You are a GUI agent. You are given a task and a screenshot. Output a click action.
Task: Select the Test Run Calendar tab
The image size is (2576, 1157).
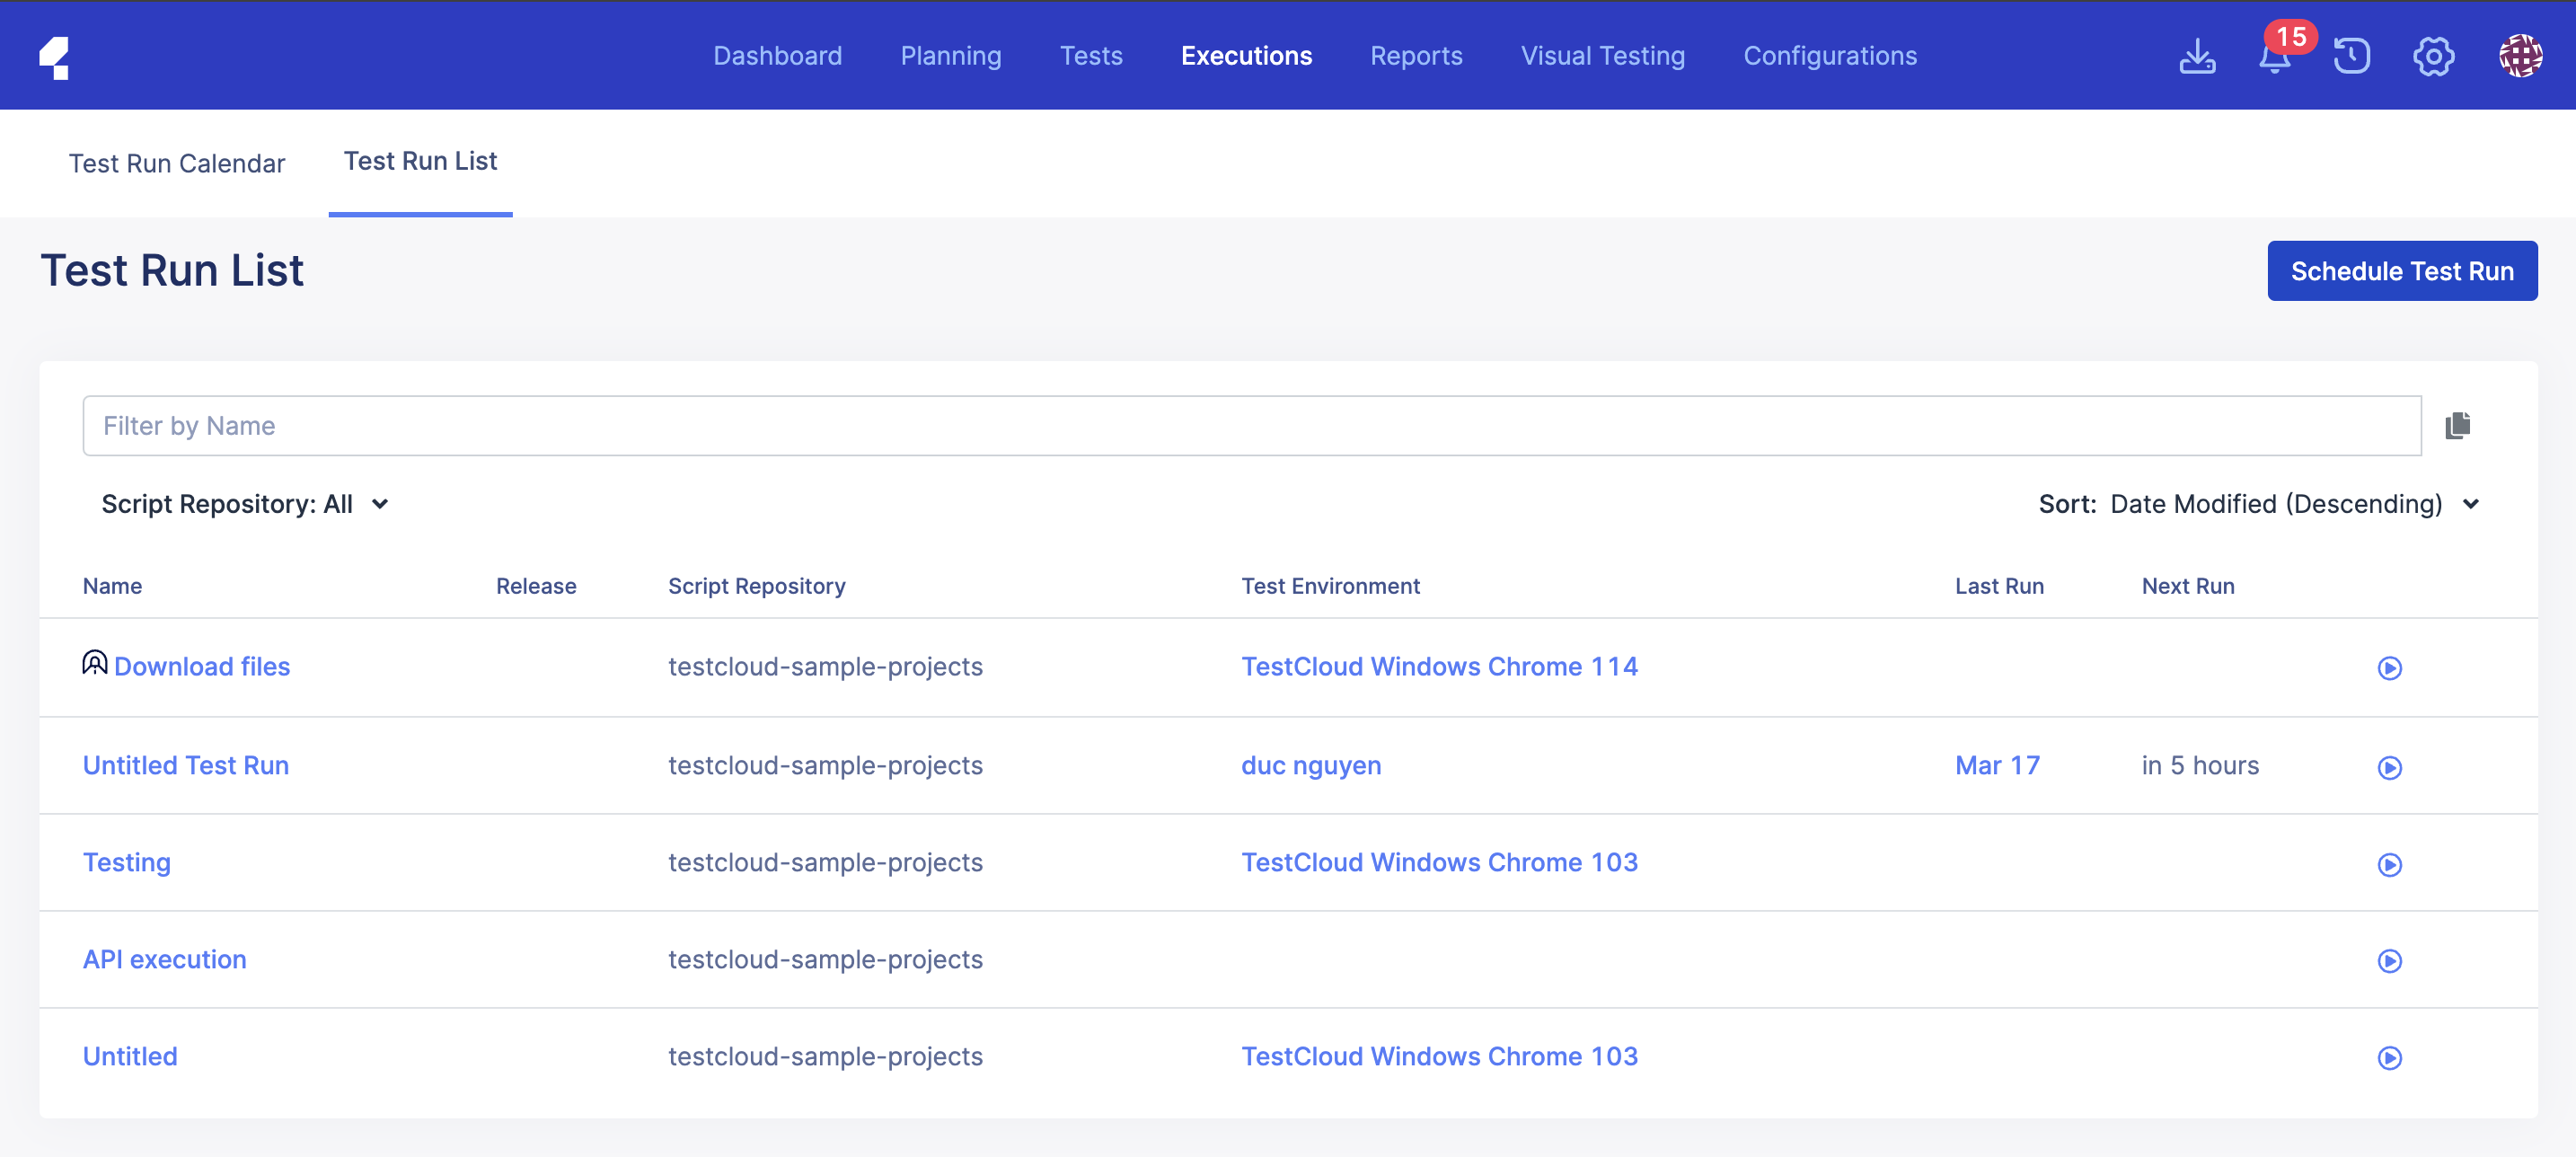pyautogui.click(x=176, y=161)
